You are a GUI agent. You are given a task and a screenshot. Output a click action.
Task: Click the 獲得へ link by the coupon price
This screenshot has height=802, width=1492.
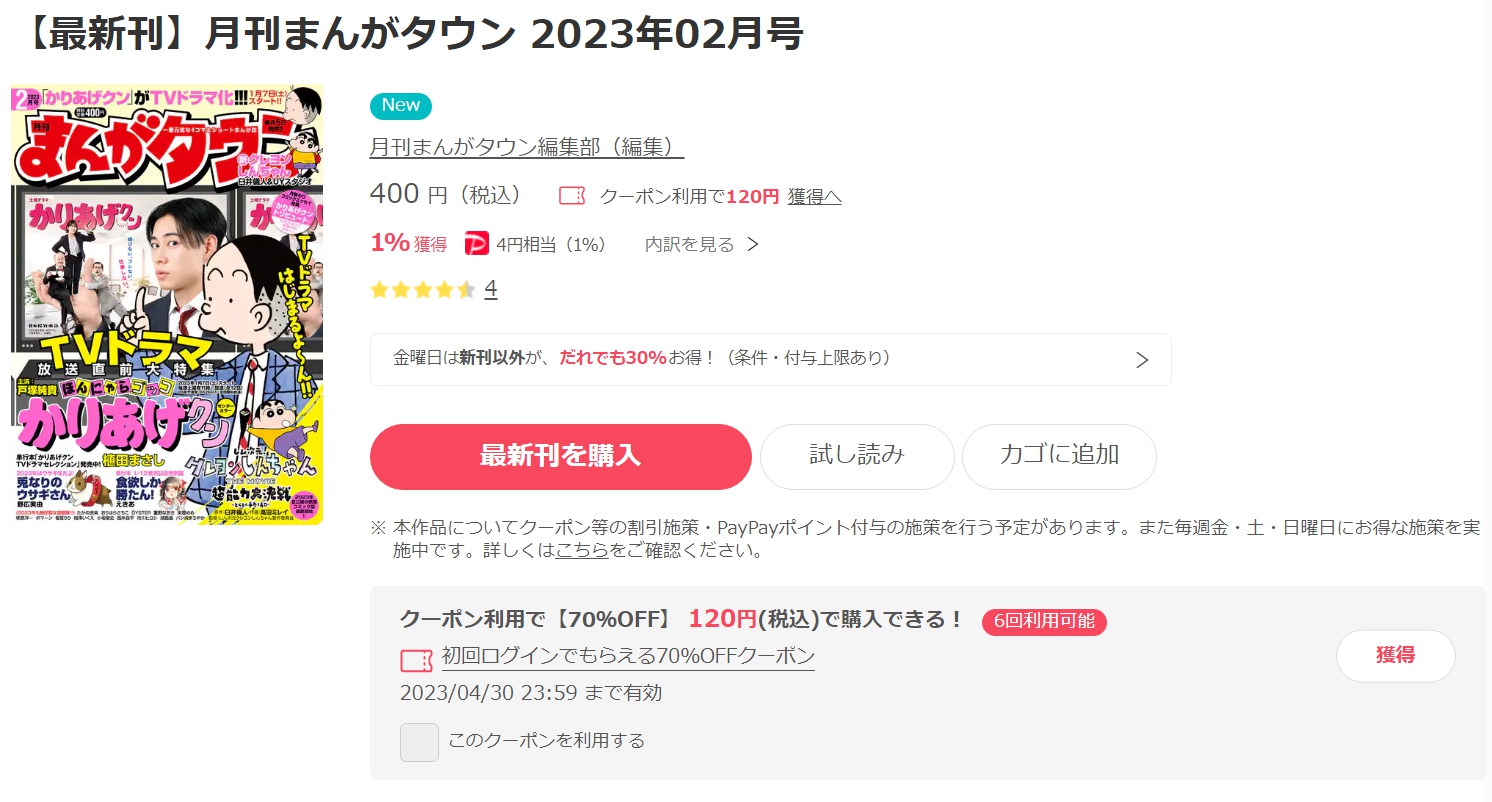point(814,196)
